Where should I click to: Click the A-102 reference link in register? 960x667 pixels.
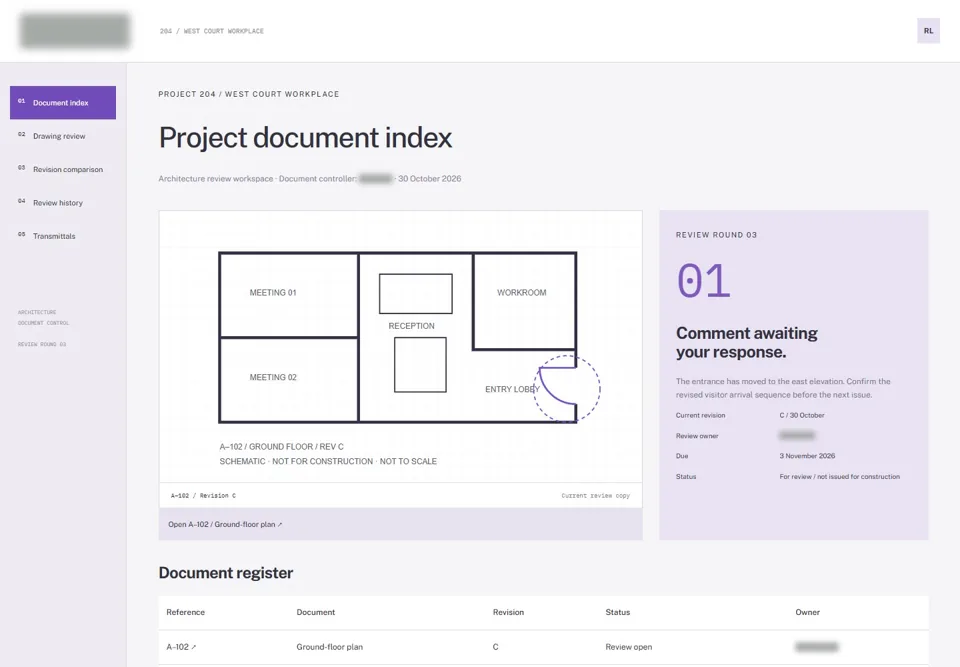click(x=181, y=647)
